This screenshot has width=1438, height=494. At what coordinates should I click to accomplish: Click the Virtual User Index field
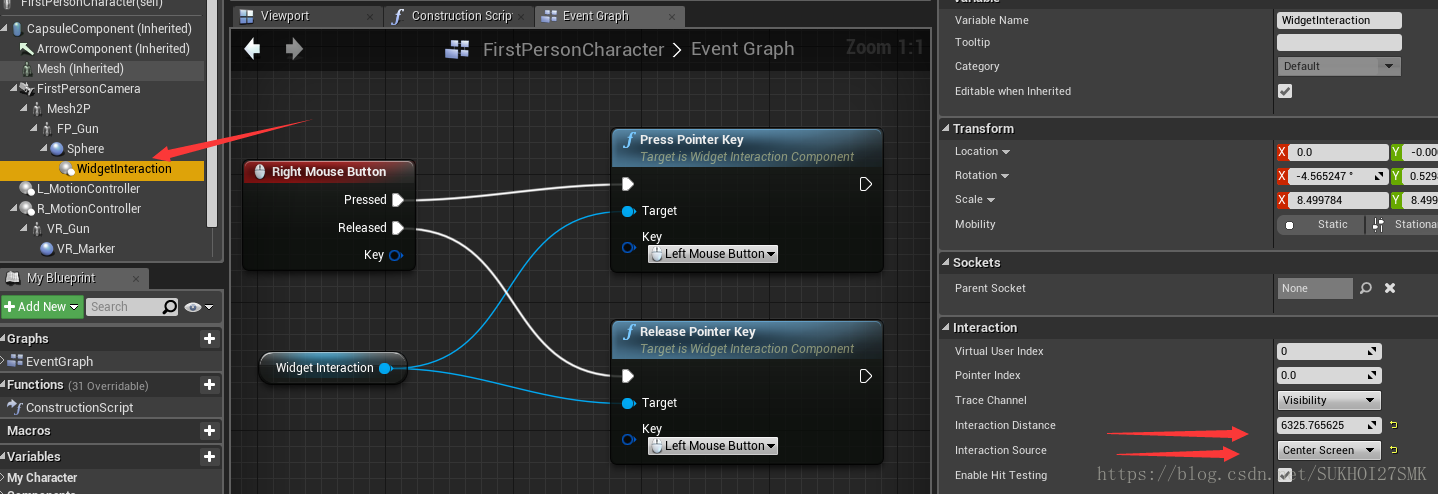click(x=1329, y=351)
